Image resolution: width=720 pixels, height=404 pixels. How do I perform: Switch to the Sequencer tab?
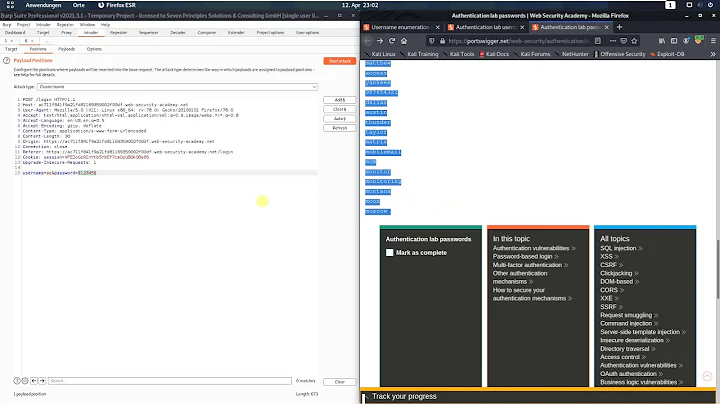coord(148,33)
